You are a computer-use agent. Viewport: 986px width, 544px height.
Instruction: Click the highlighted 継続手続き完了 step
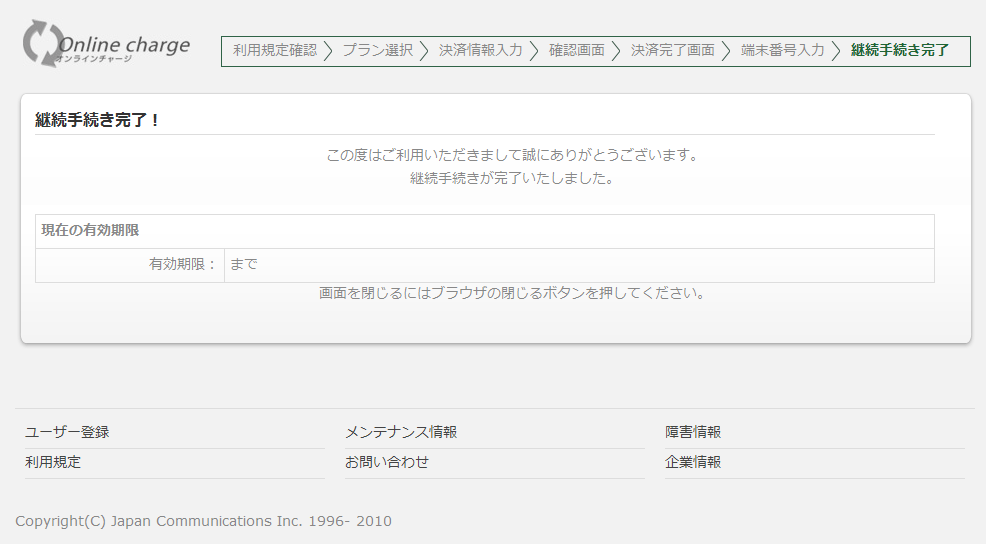pos(900,50)
